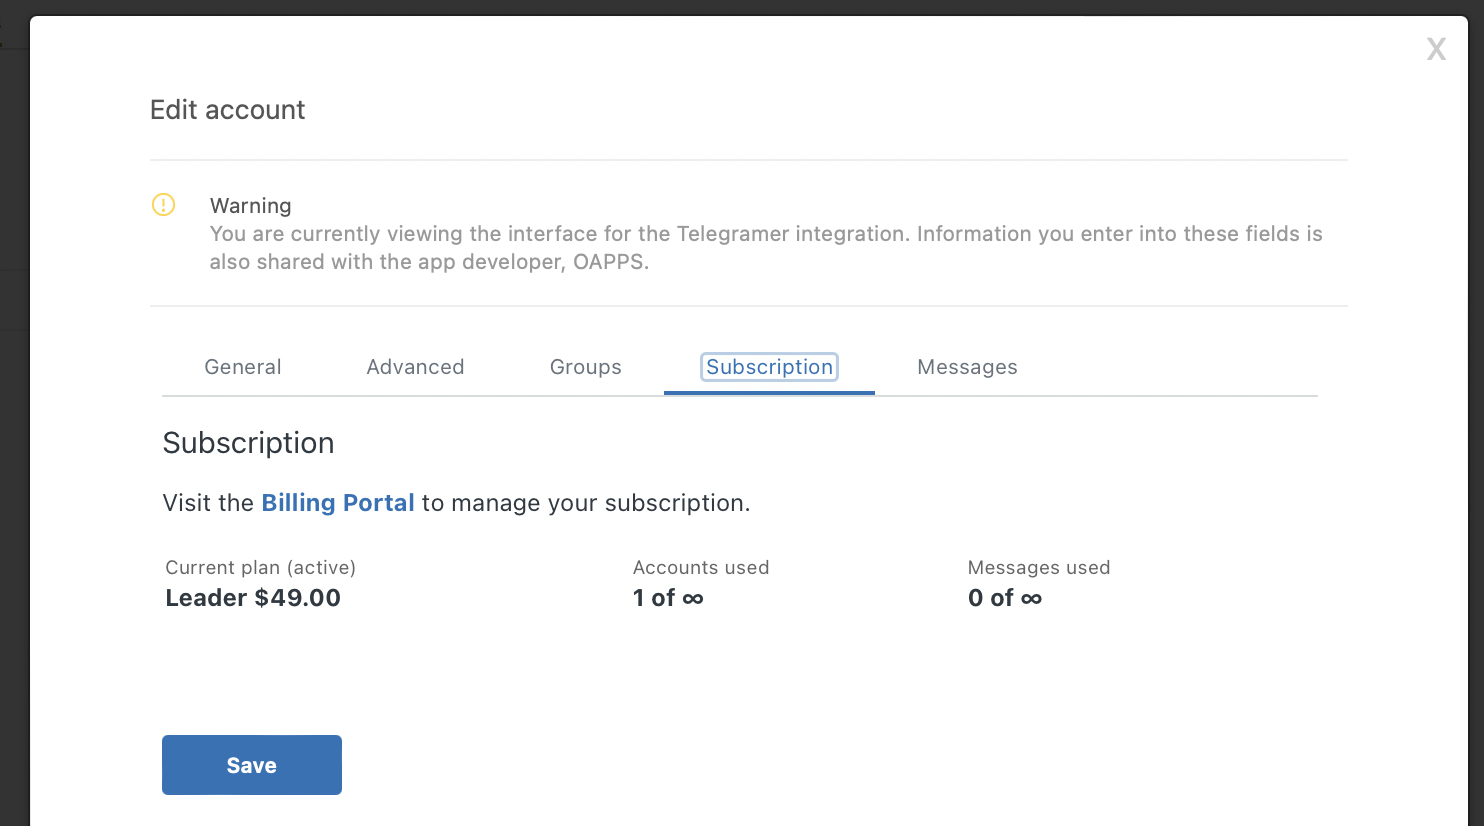Click the yellow warning icon
1484x826 pixels.
pos(163,204)
